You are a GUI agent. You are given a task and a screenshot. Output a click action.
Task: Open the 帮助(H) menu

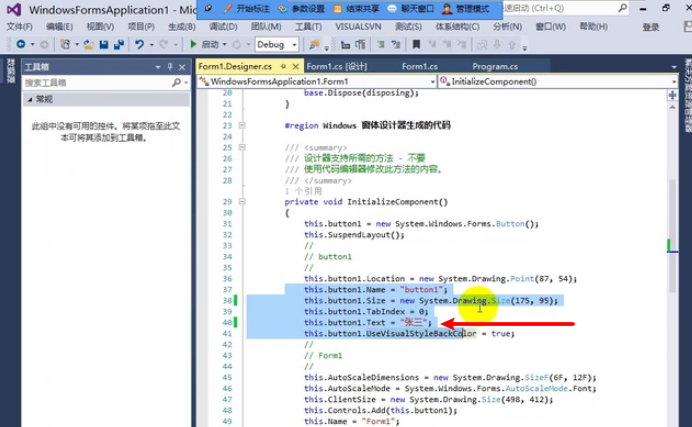[594, 27]
